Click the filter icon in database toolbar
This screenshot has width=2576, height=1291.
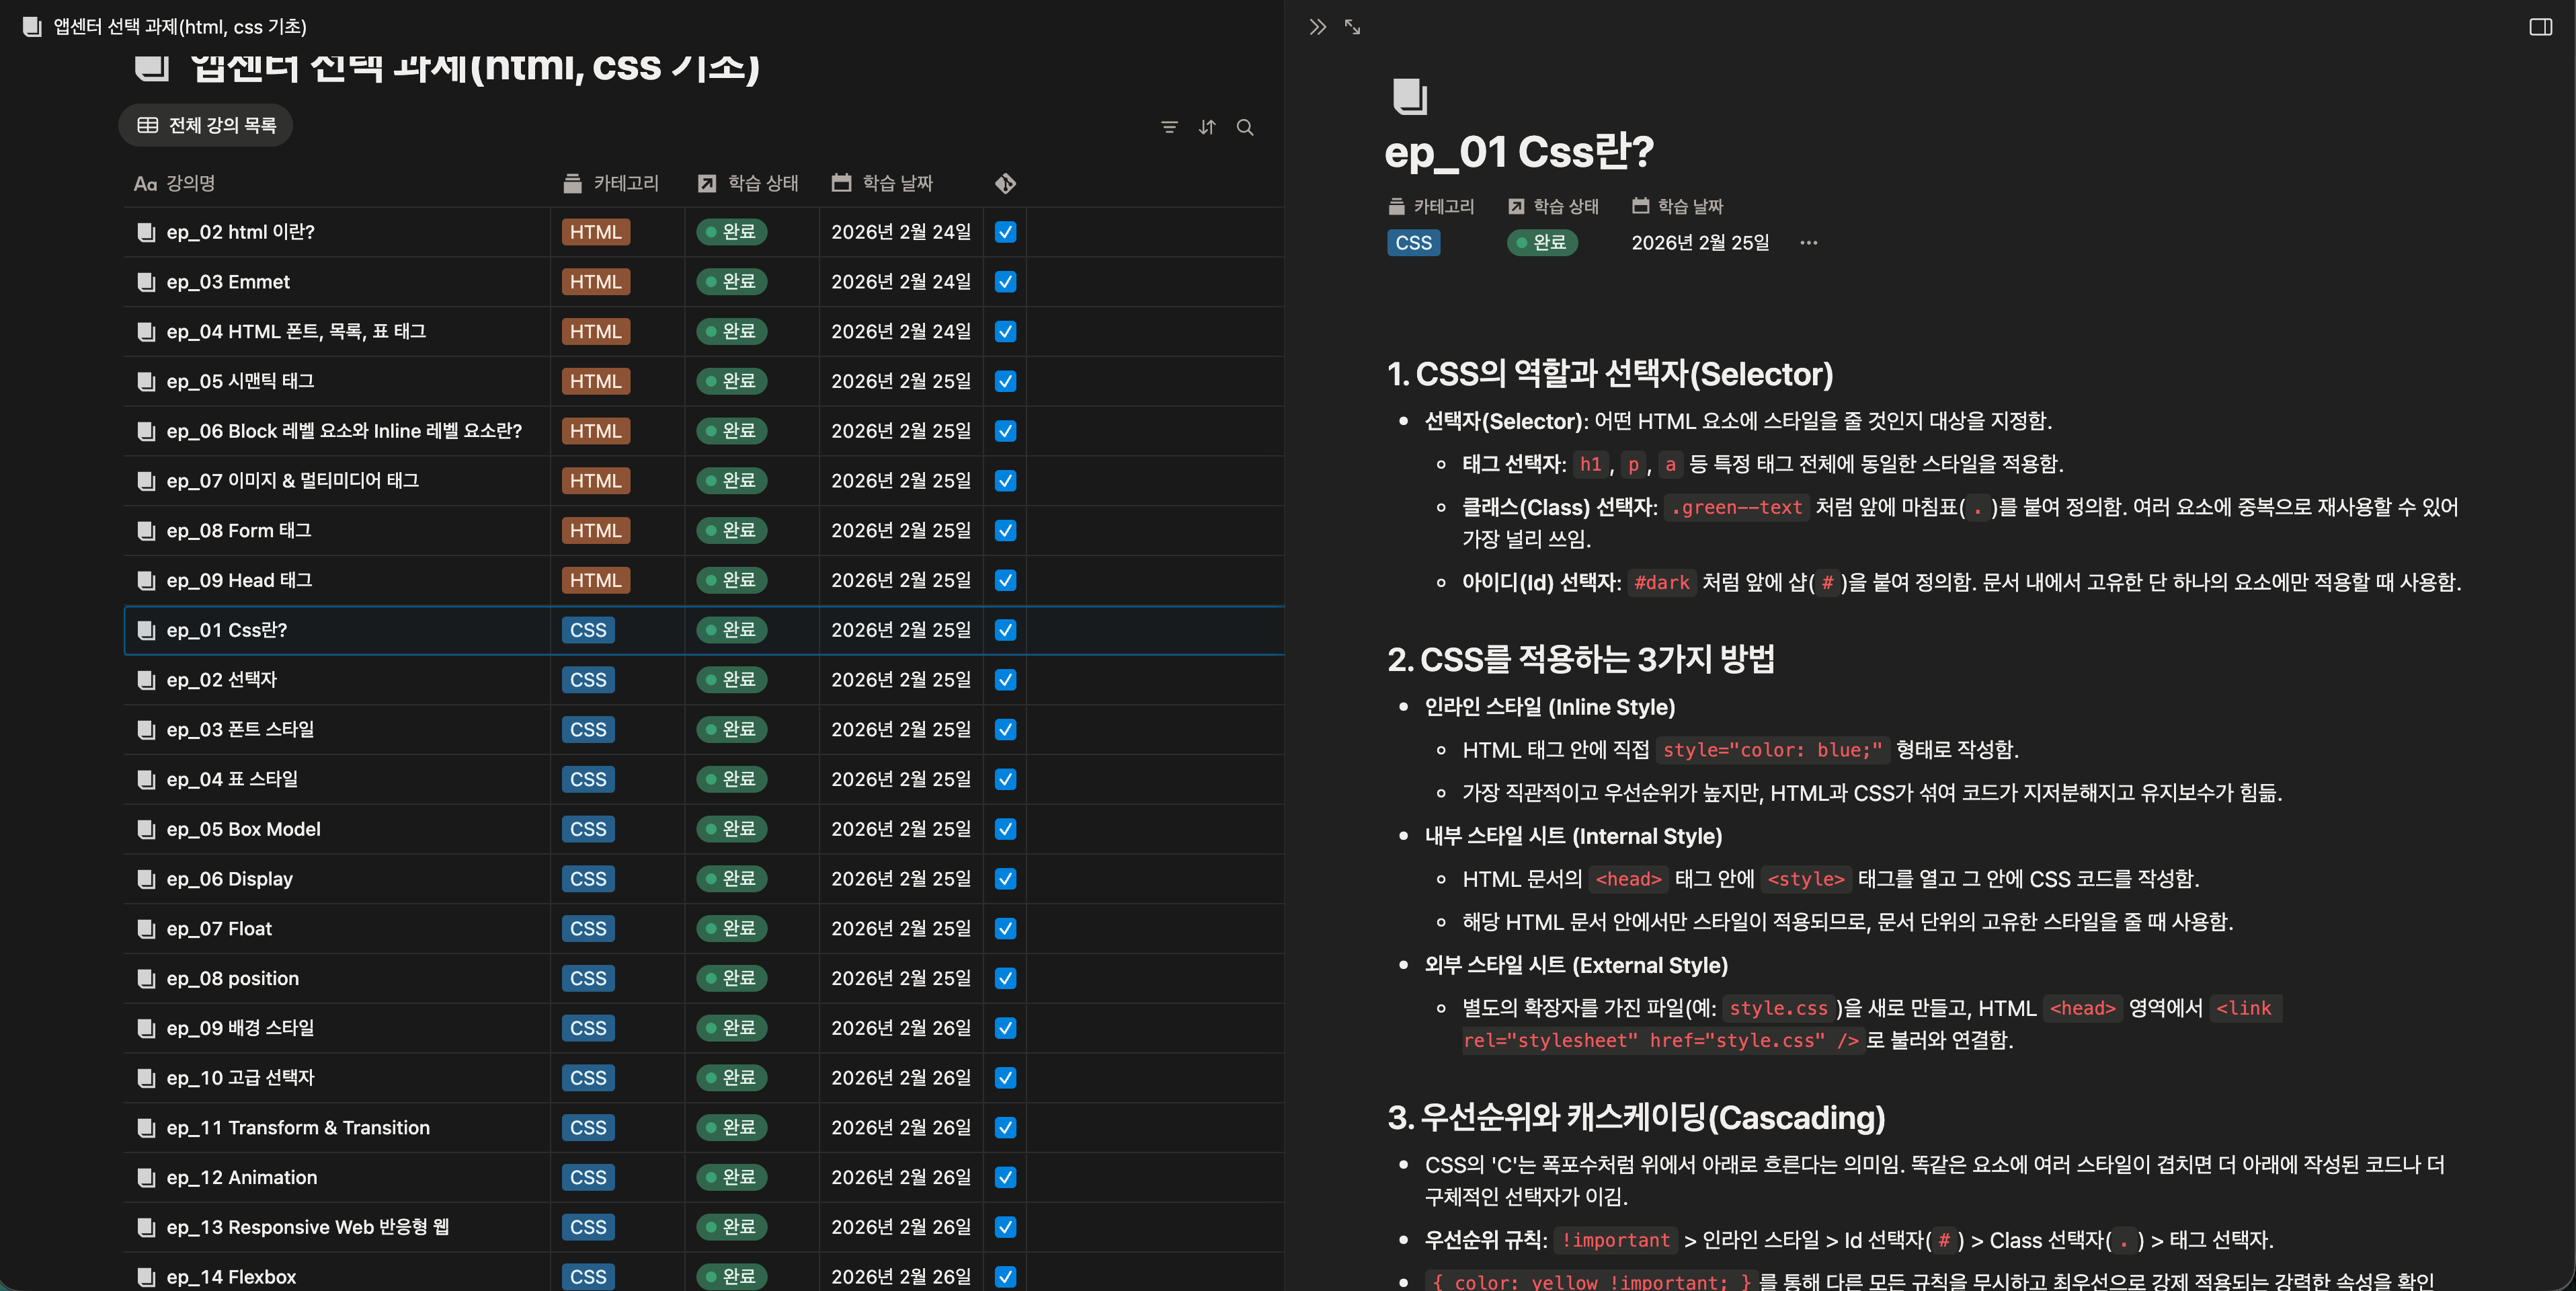pyautogui.click(x=1169, y=127)
